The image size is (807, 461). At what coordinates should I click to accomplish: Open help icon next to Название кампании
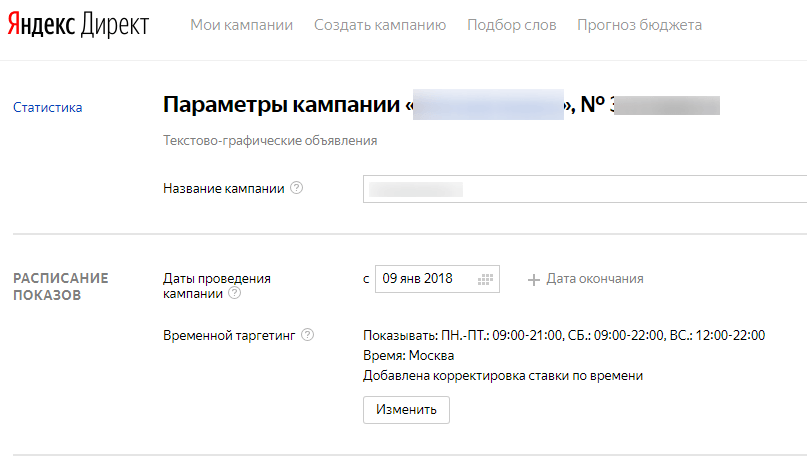click(296, 188)
